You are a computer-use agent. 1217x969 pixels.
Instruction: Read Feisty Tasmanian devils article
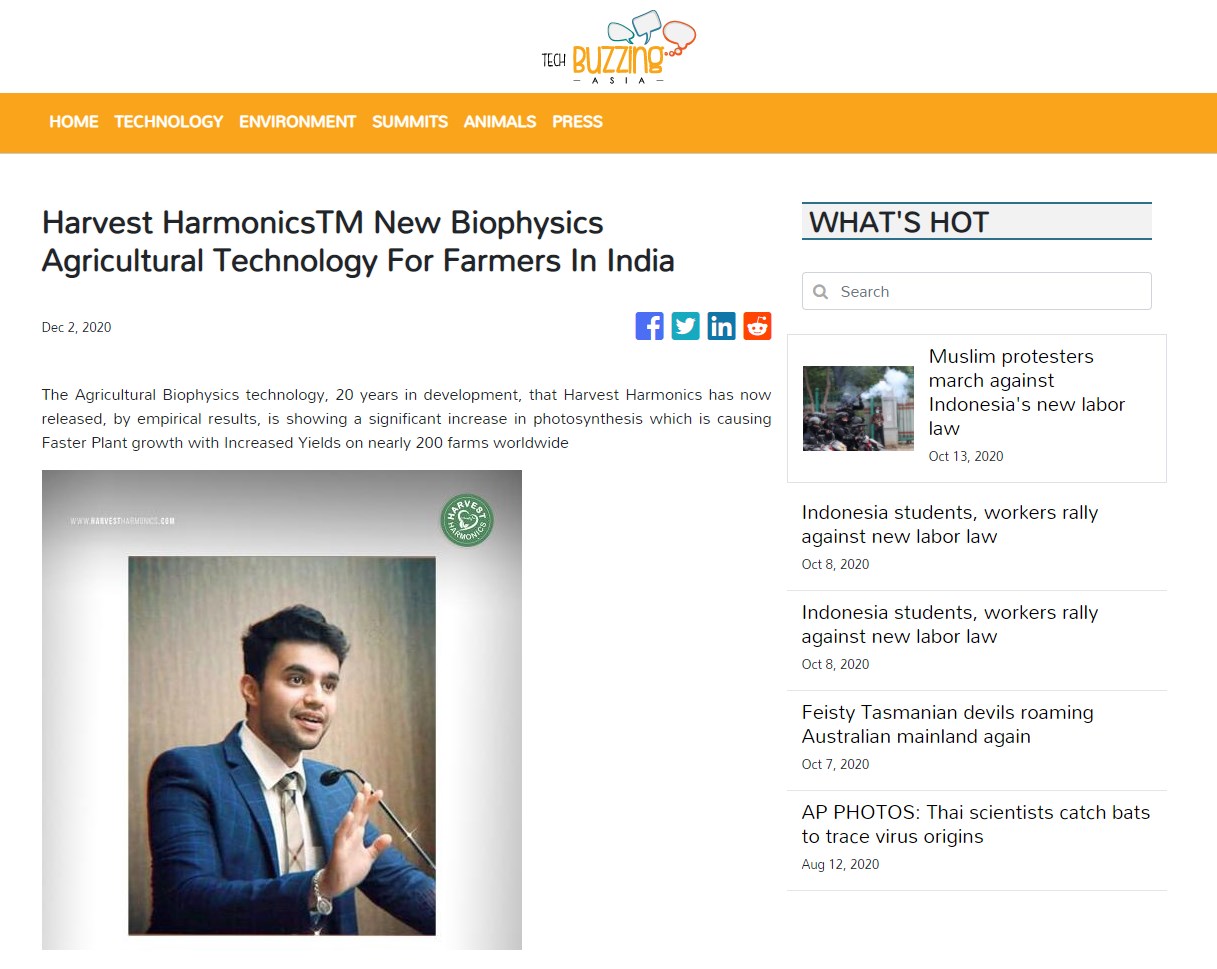click(x=947, y=725)
